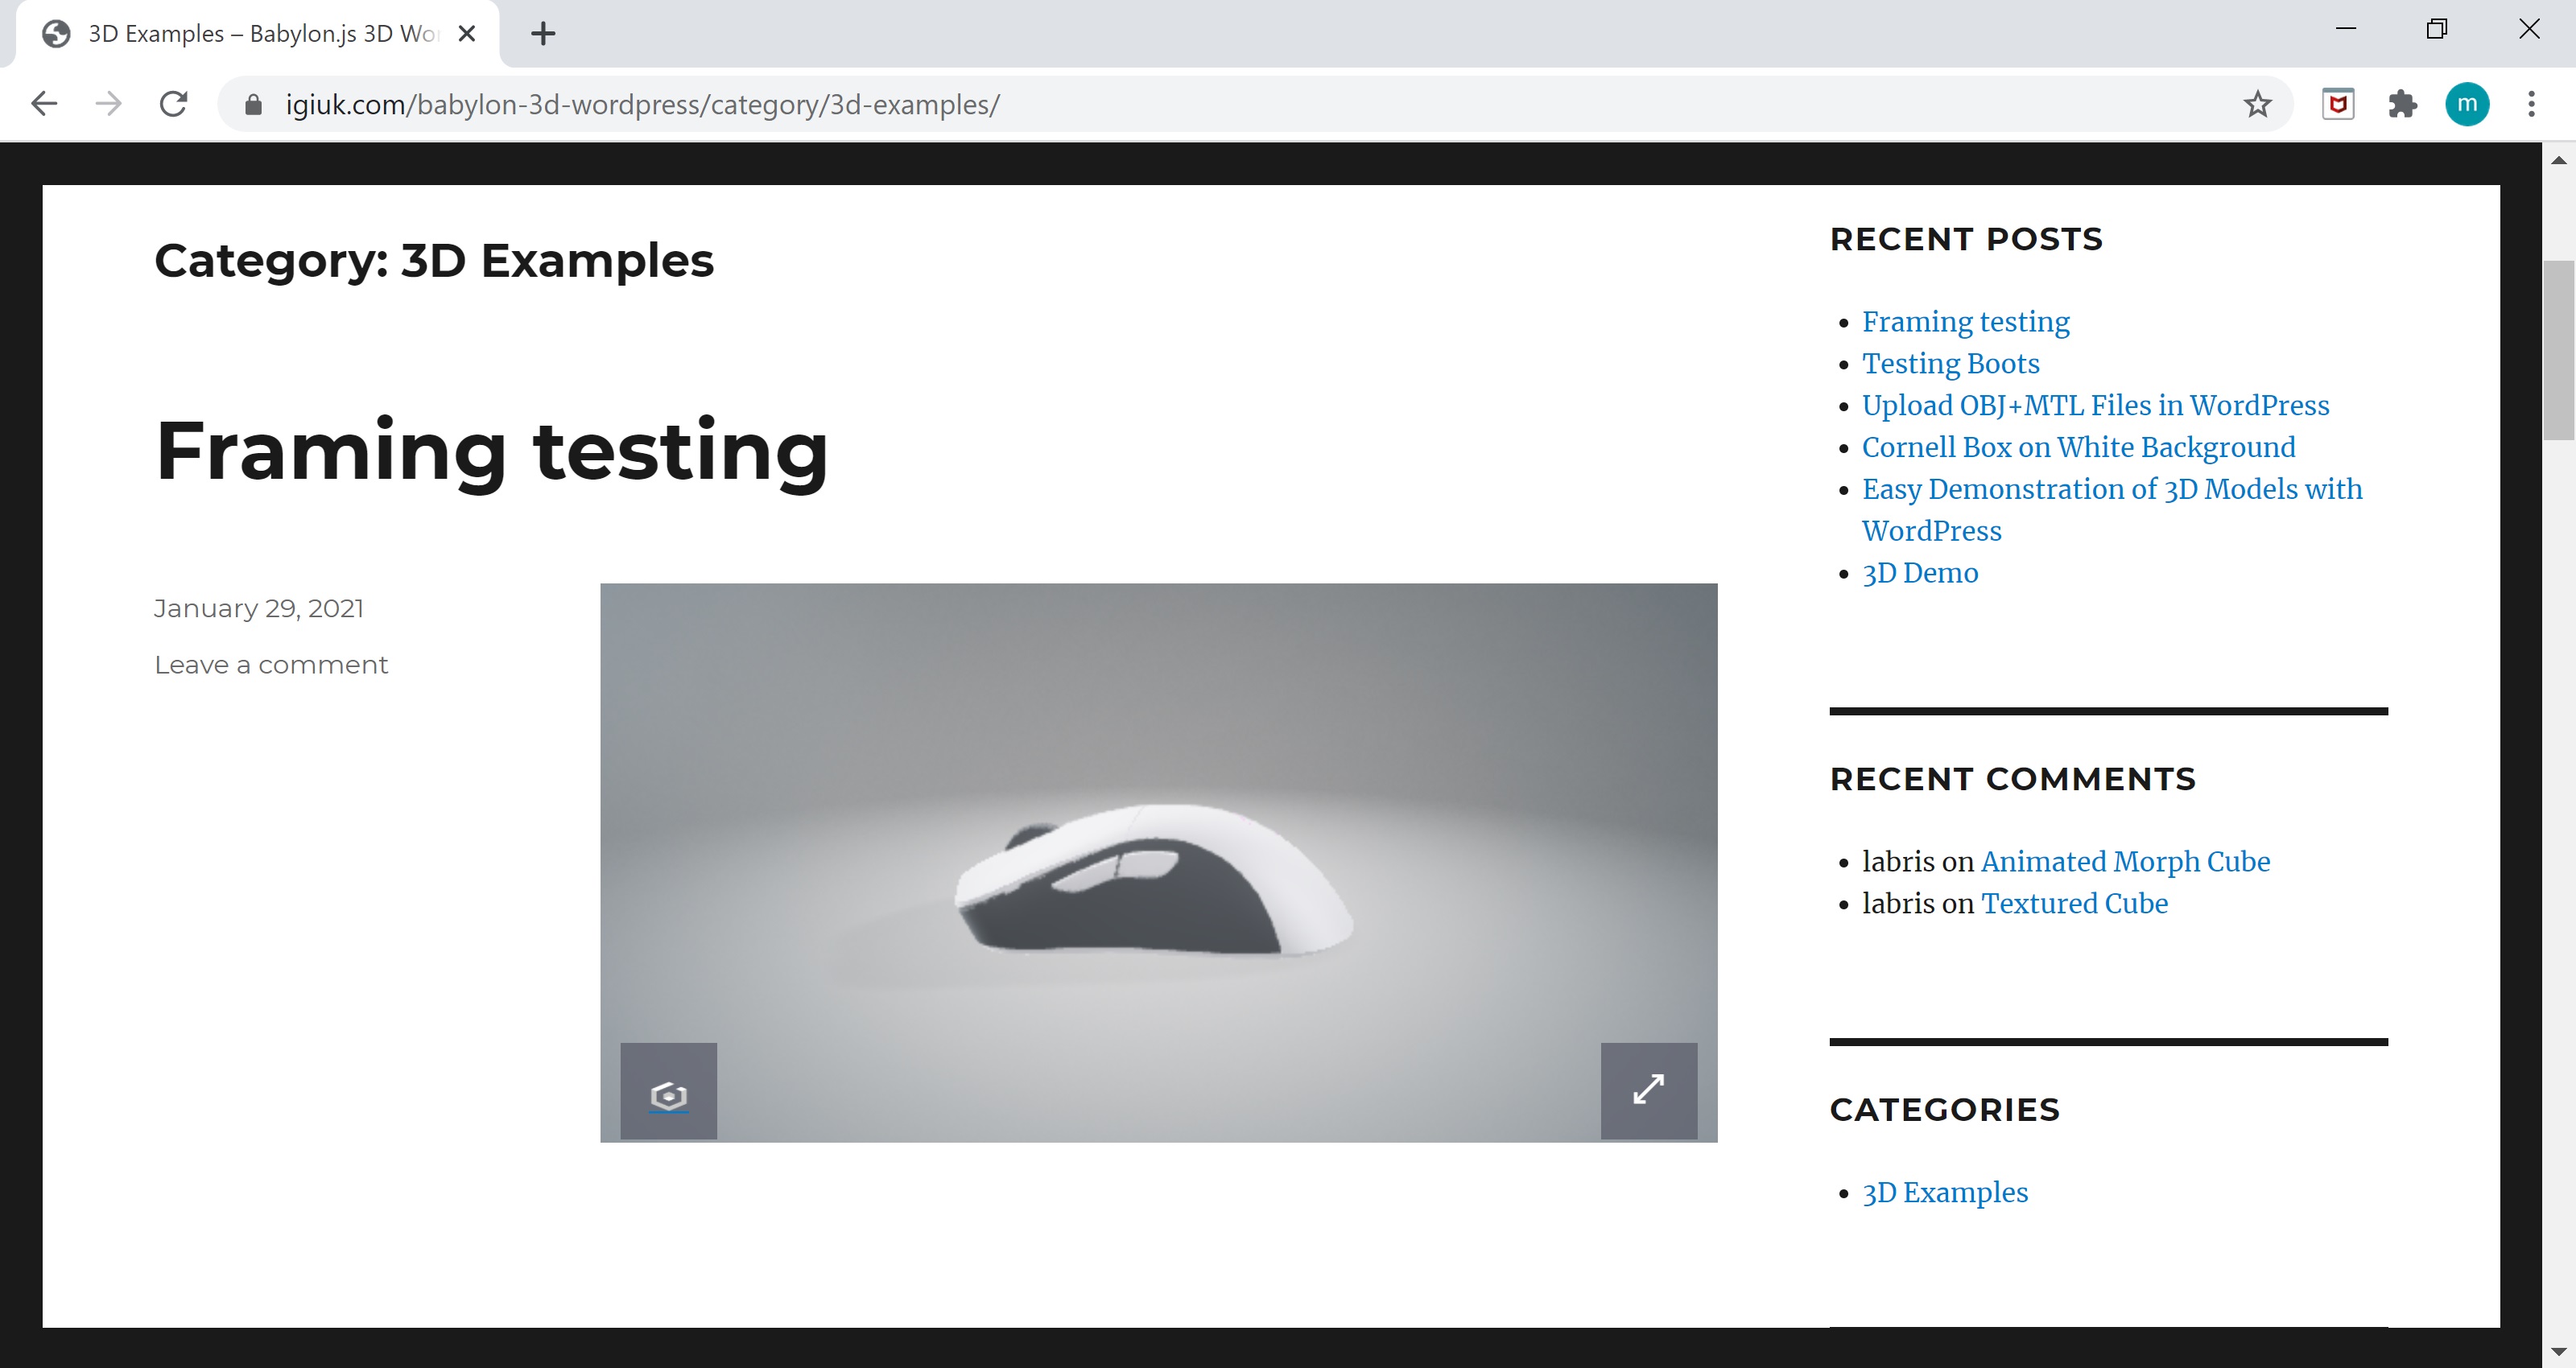Bookmark this page with star icon
2576x1368 pixels.
point(2257,104)
